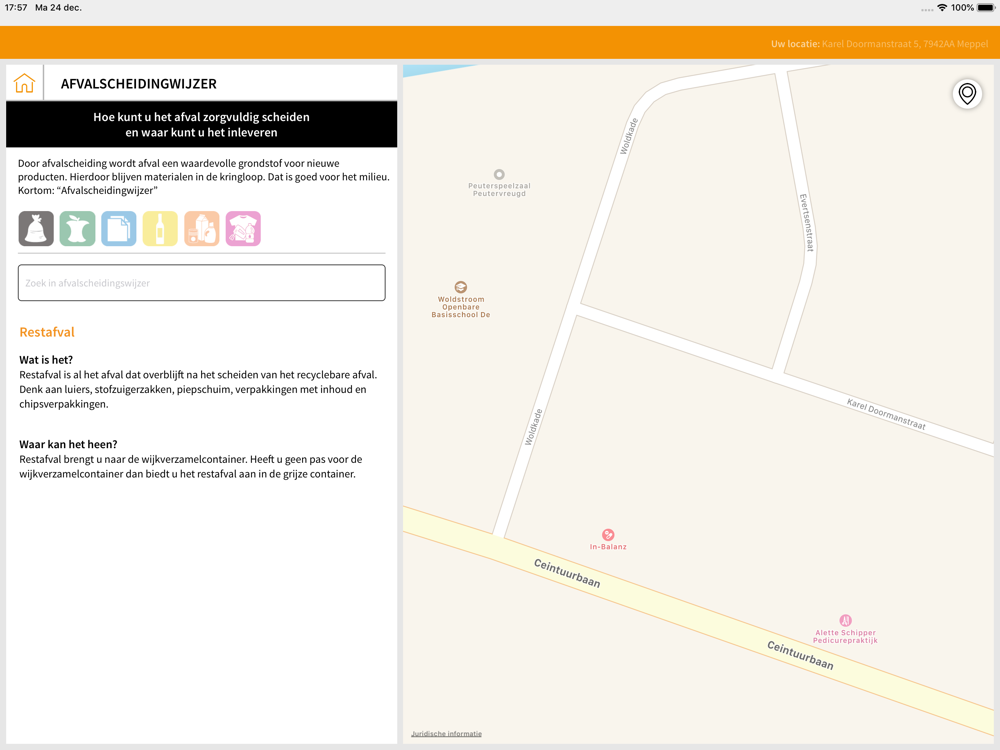Image resolution: width=1000 pixels, height=750 pixels.
Task: Click the black 'Hoe kunt u het afval' banner
Action: click(x=202, y=124)
